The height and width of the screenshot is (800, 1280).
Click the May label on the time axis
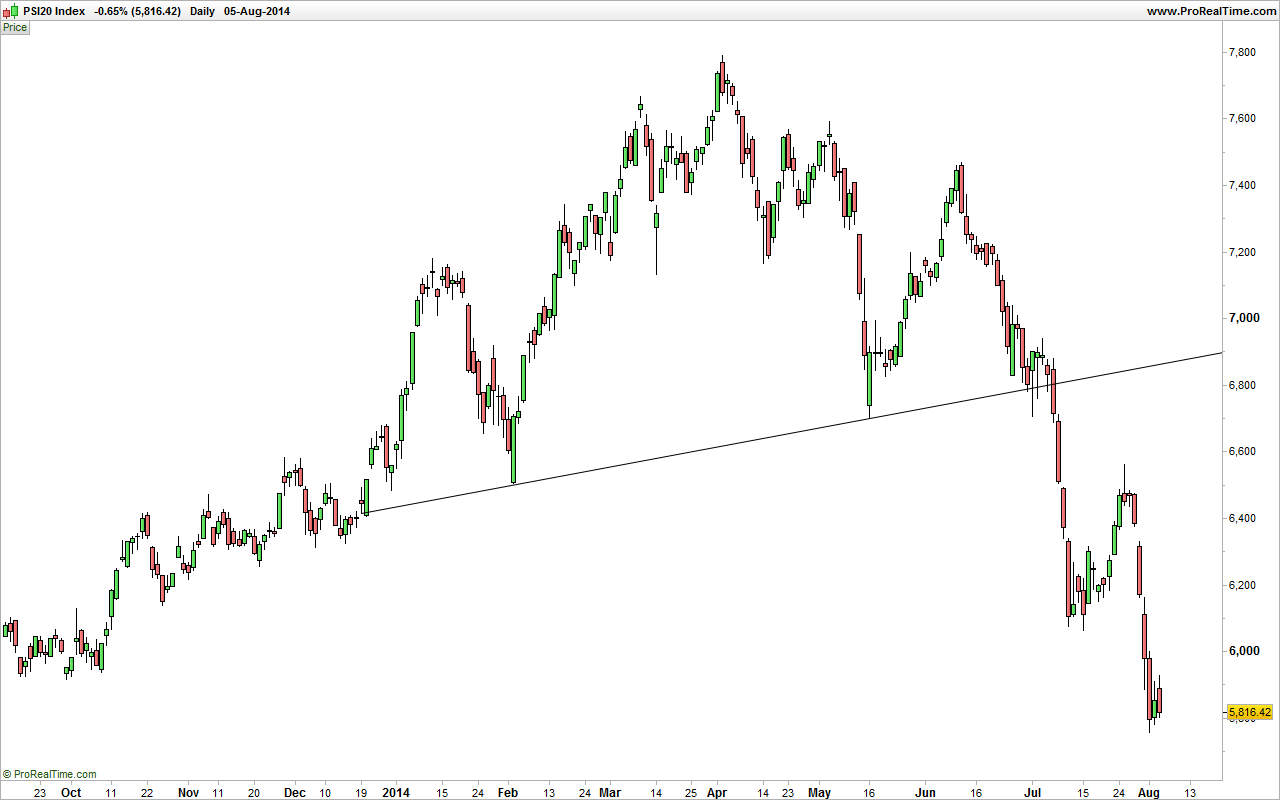pos(819,792)
